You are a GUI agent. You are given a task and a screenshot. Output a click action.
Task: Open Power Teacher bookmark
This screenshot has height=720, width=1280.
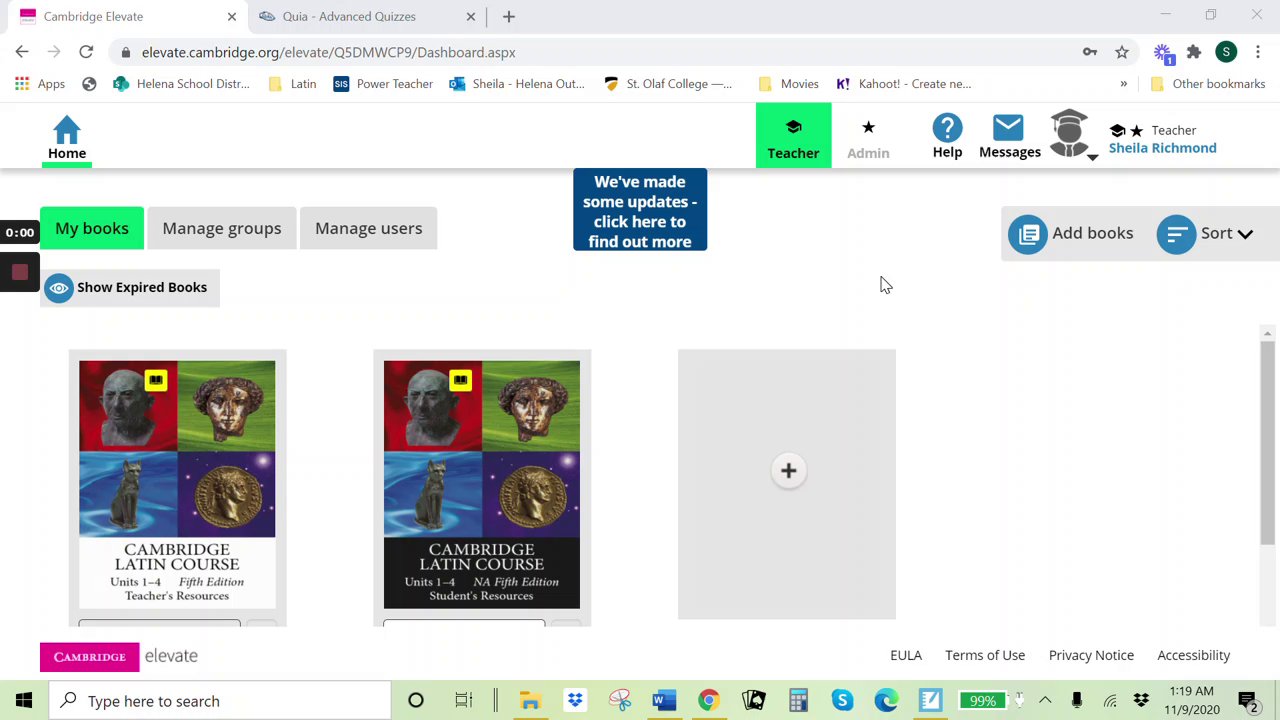[x=383, y=84]
